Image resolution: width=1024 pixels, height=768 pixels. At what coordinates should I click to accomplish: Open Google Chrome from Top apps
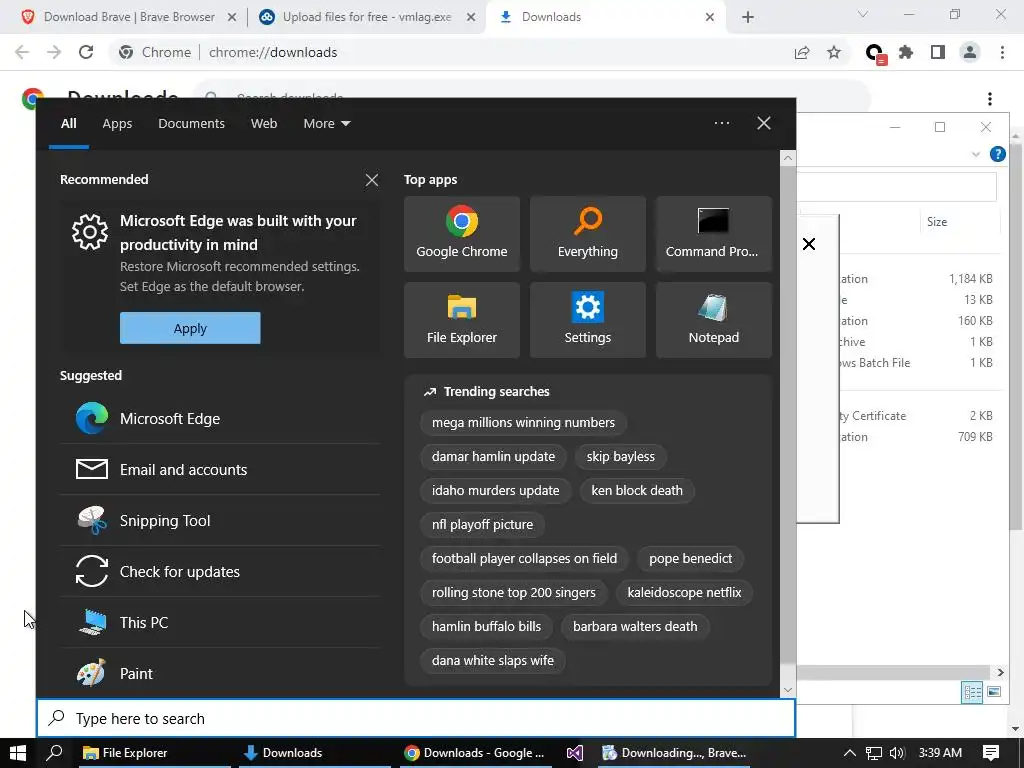tap(462, 234)
